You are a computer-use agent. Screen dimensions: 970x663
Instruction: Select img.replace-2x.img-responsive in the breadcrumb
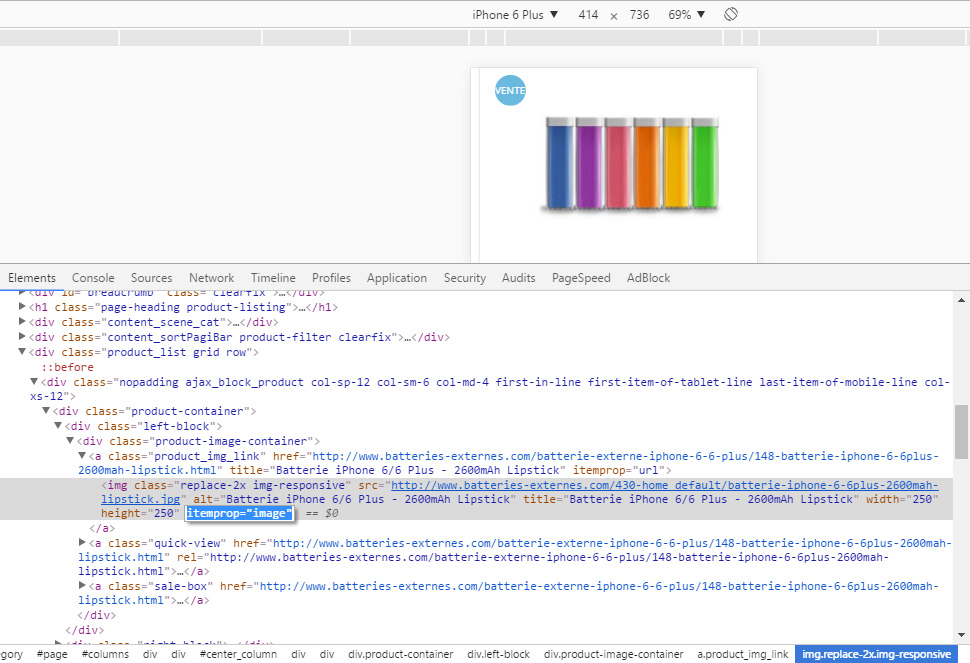876,654
